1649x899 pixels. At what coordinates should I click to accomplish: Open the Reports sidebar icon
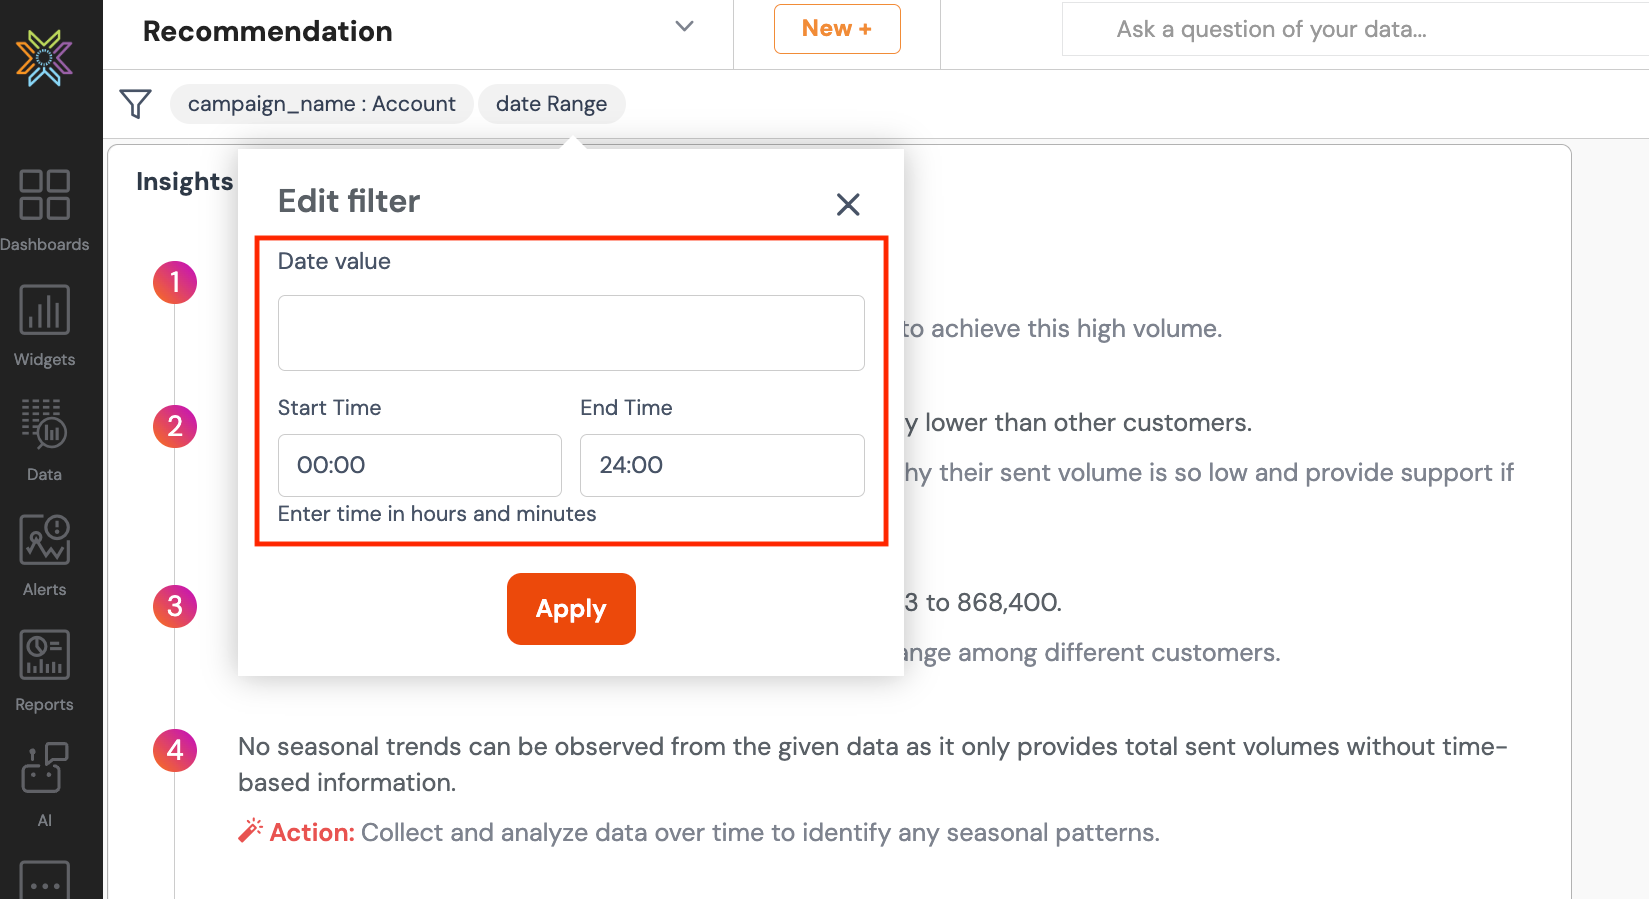coord(45,654)
